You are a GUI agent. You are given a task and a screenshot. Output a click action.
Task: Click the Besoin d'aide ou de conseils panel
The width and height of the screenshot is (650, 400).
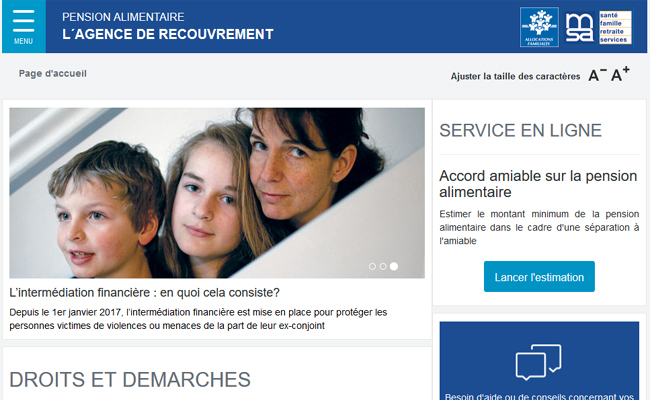click(x=539, y=361)
